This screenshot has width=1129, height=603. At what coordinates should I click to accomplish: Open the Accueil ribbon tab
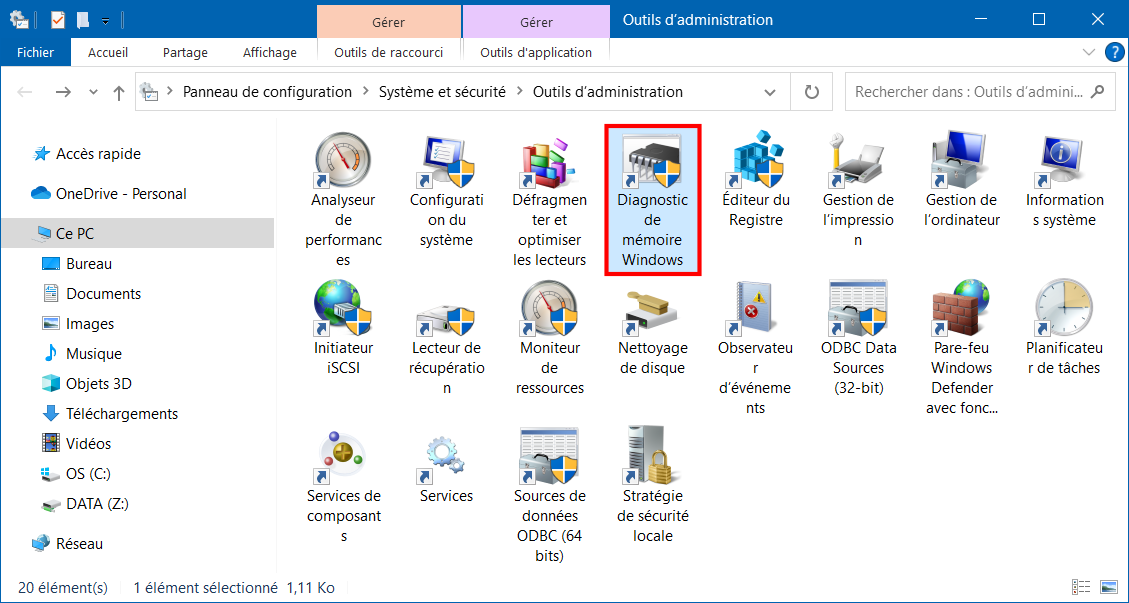tap(108, 53)
